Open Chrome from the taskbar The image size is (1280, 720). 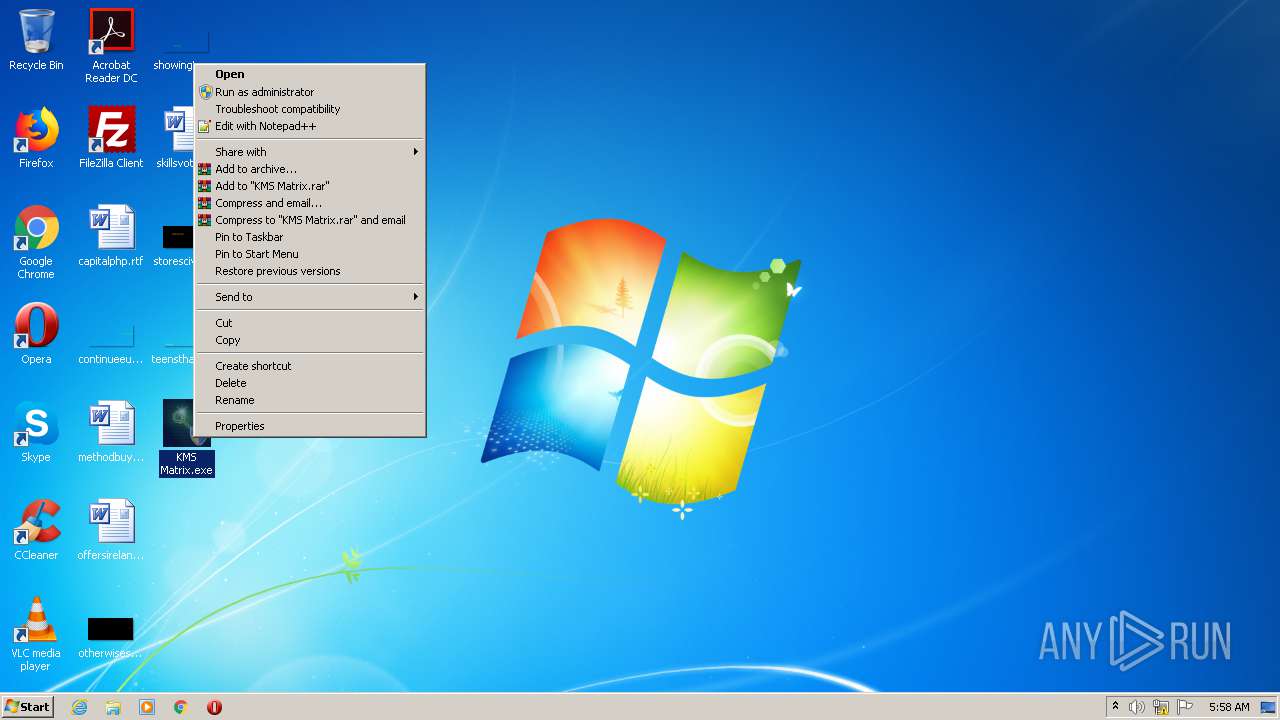point(181,707)
